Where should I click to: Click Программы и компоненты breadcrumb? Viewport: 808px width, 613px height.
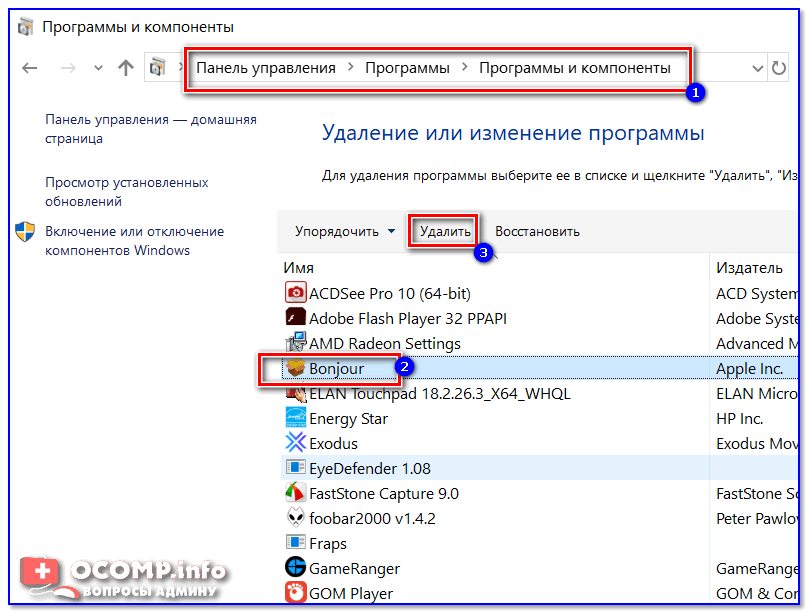[575, 68]
